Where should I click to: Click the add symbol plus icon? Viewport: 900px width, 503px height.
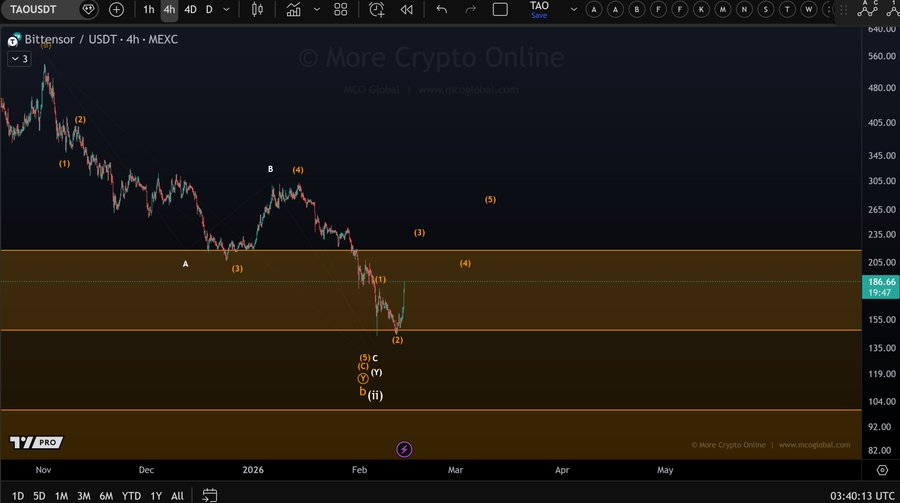[x=117, y=10]
